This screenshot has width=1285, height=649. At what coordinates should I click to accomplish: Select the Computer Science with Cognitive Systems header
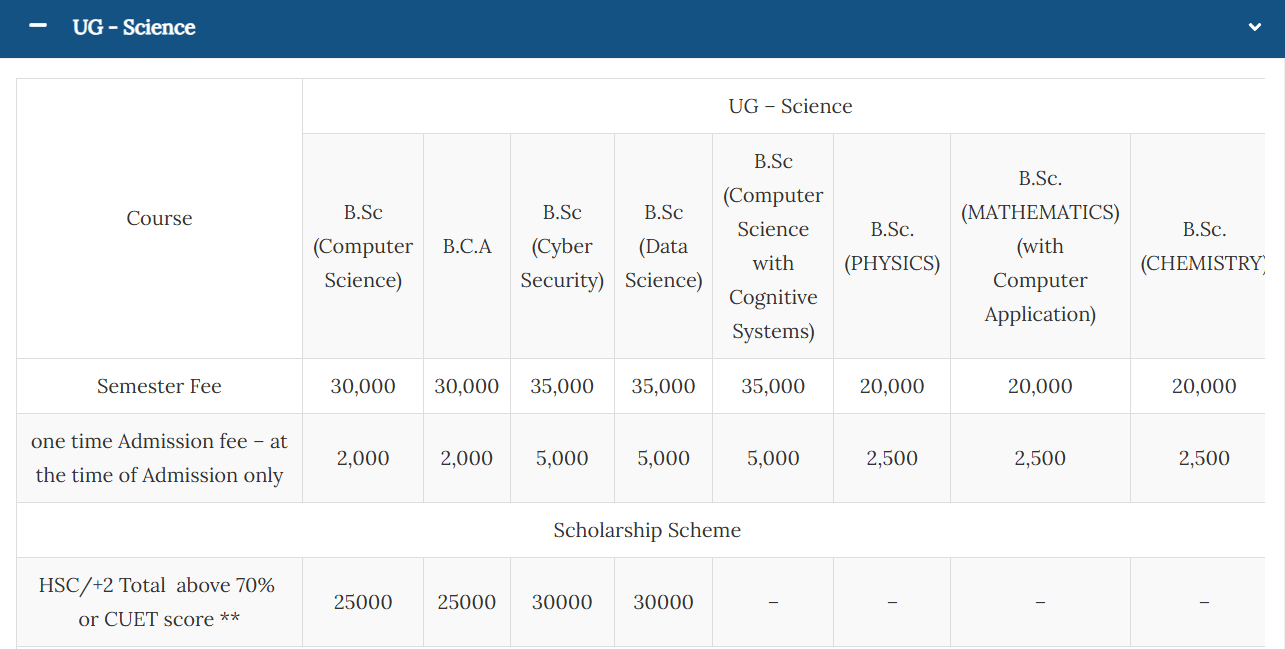(773, 246)
